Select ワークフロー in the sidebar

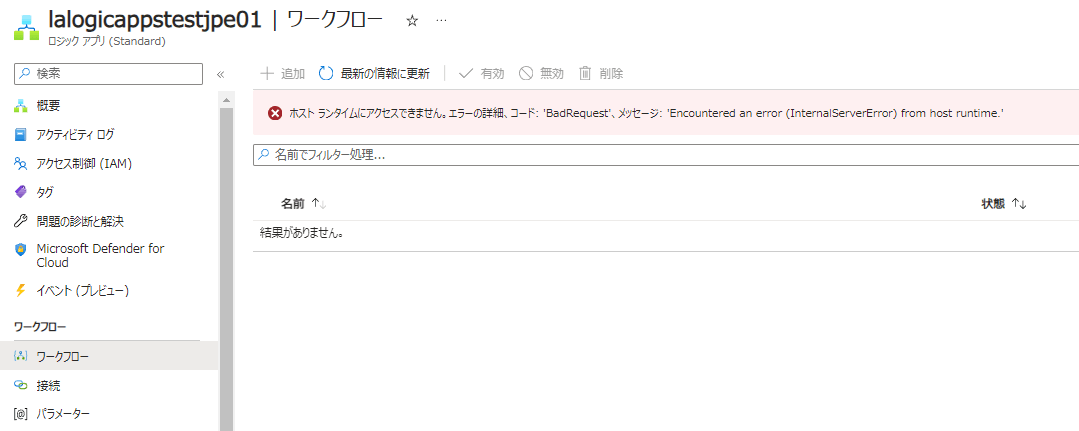(x=109, y=356)
